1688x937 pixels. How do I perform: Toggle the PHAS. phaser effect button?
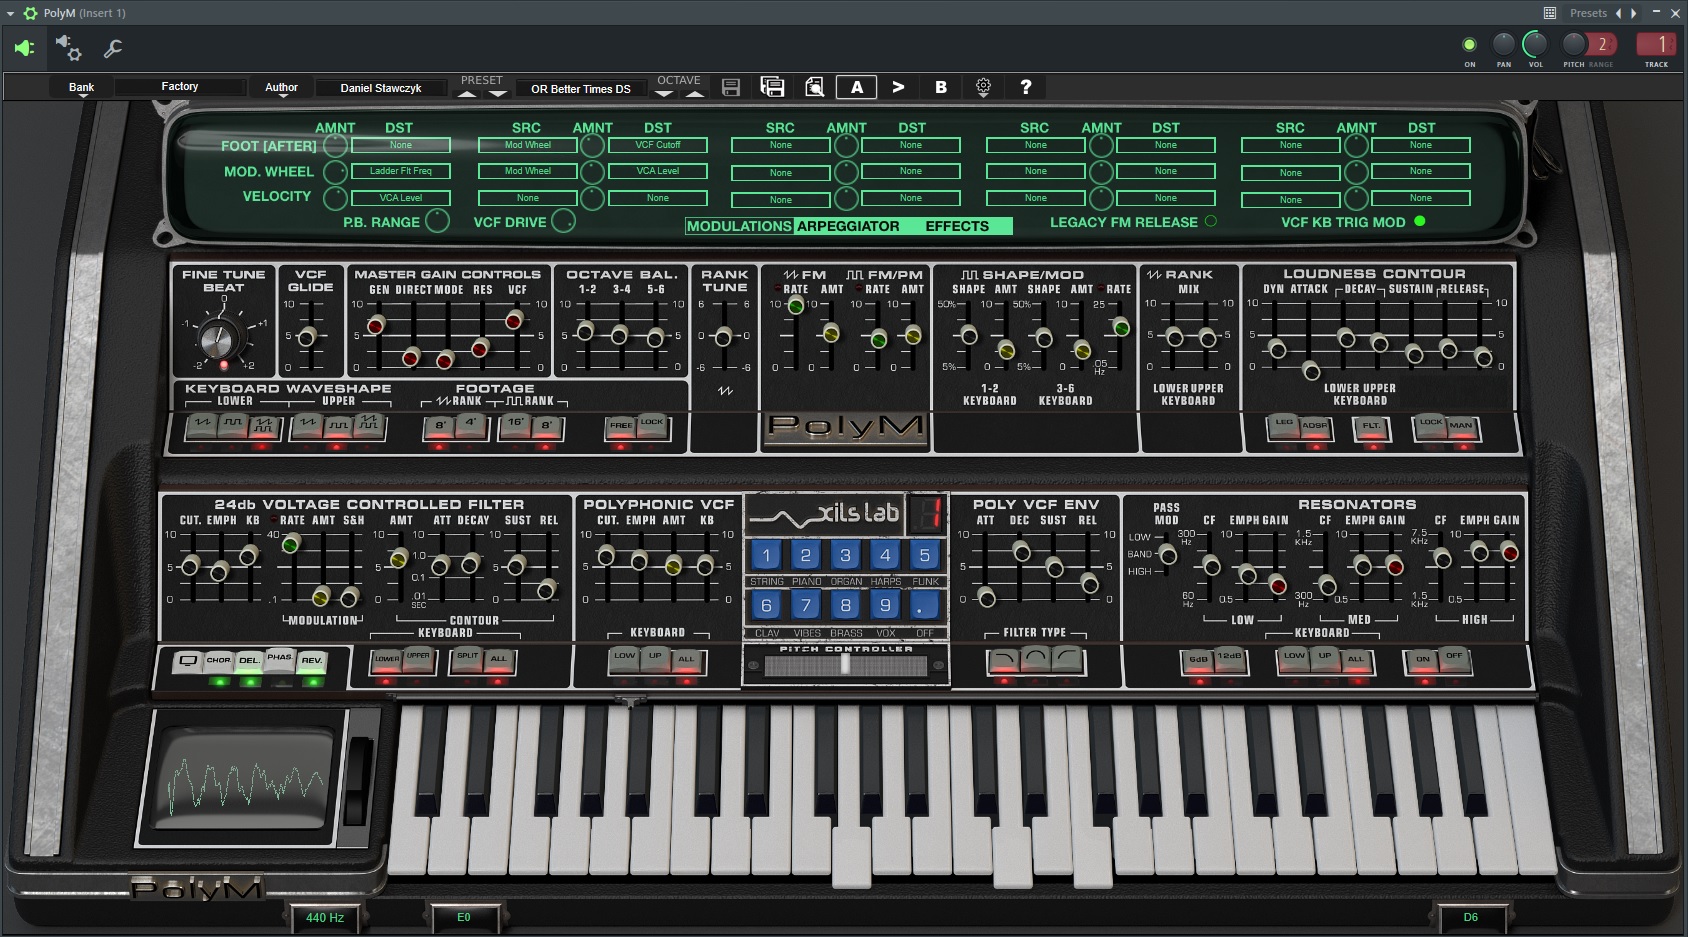(280, 659)
